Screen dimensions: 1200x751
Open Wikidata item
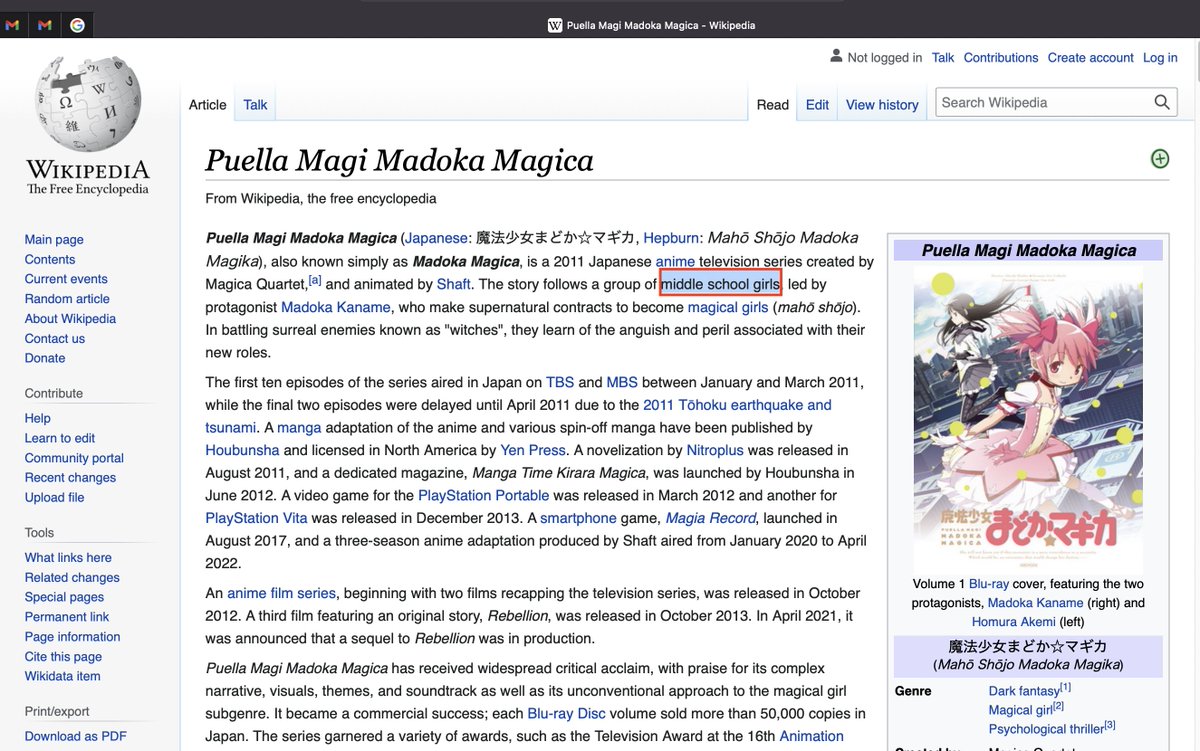click(62, 676)
